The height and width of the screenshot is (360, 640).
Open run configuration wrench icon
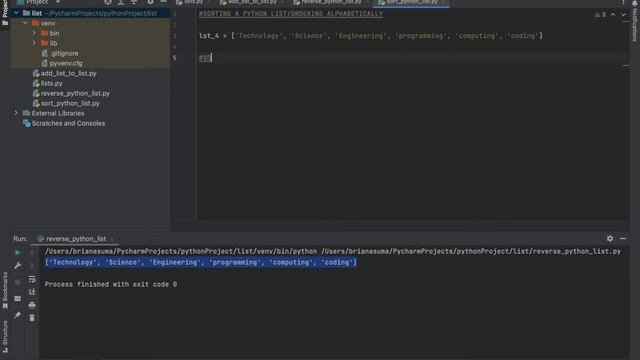18,266
